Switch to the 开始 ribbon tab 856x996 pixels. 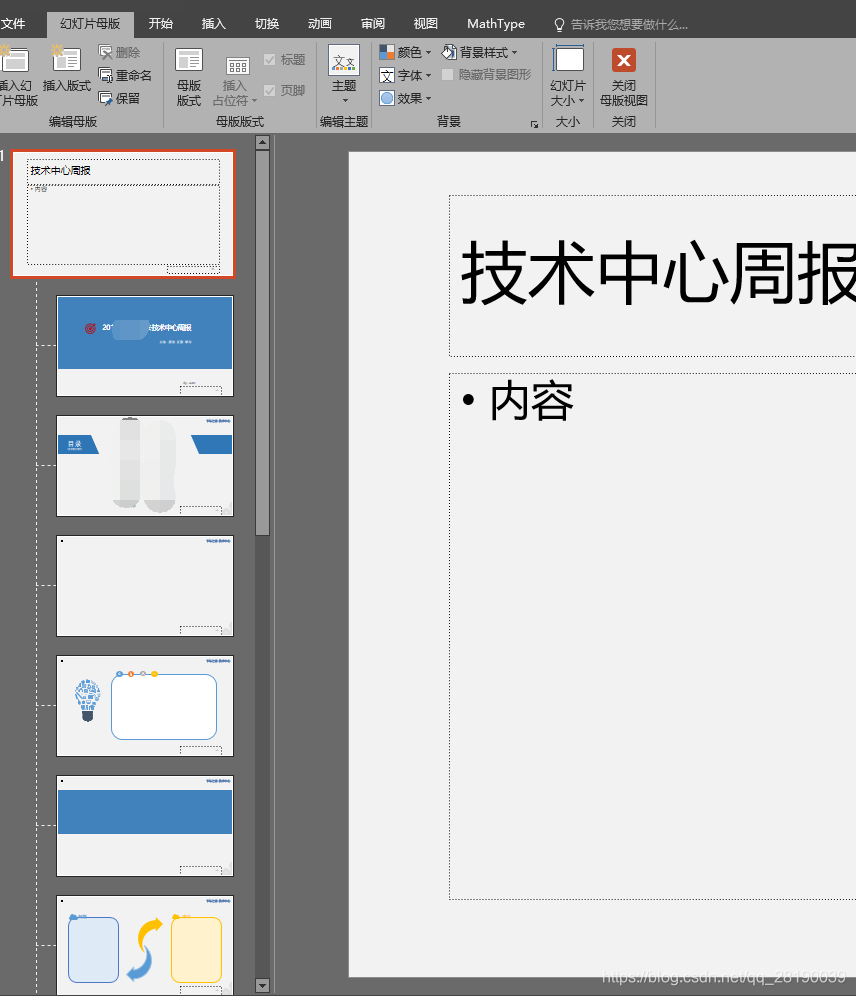160,23
